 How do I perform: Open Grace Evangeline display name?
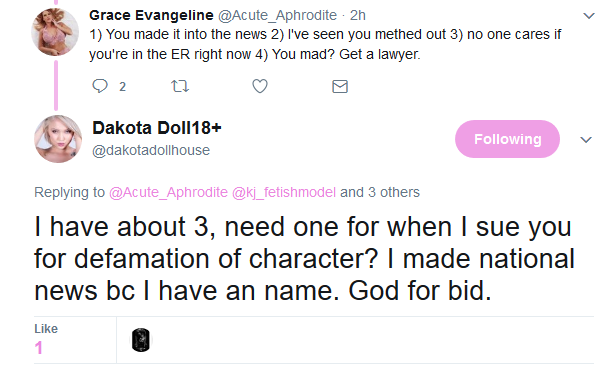pyautogui.click(x=151, y=15)
